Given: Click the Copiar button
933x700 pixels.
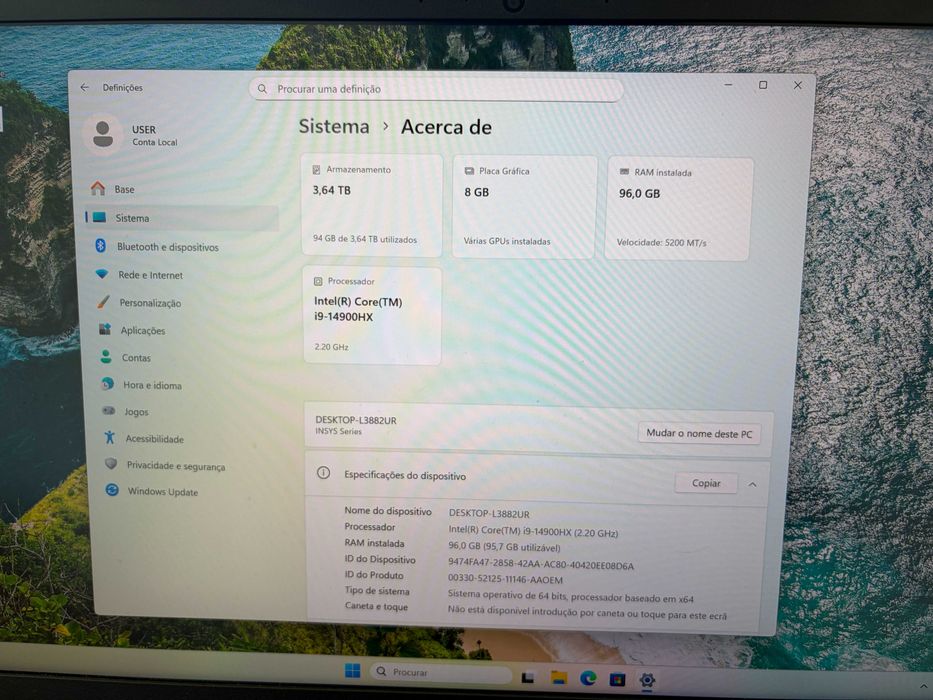Looking at the screenshot, I should click(x=706, y=483).
